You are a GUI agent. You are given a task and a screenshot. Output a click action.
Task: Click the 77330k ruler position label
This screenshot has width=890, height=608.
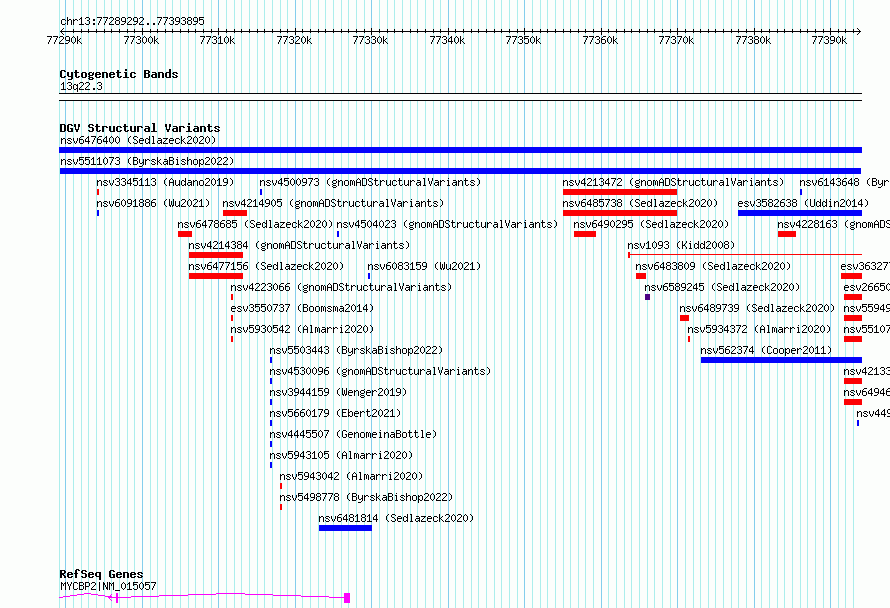pos(370,40)
